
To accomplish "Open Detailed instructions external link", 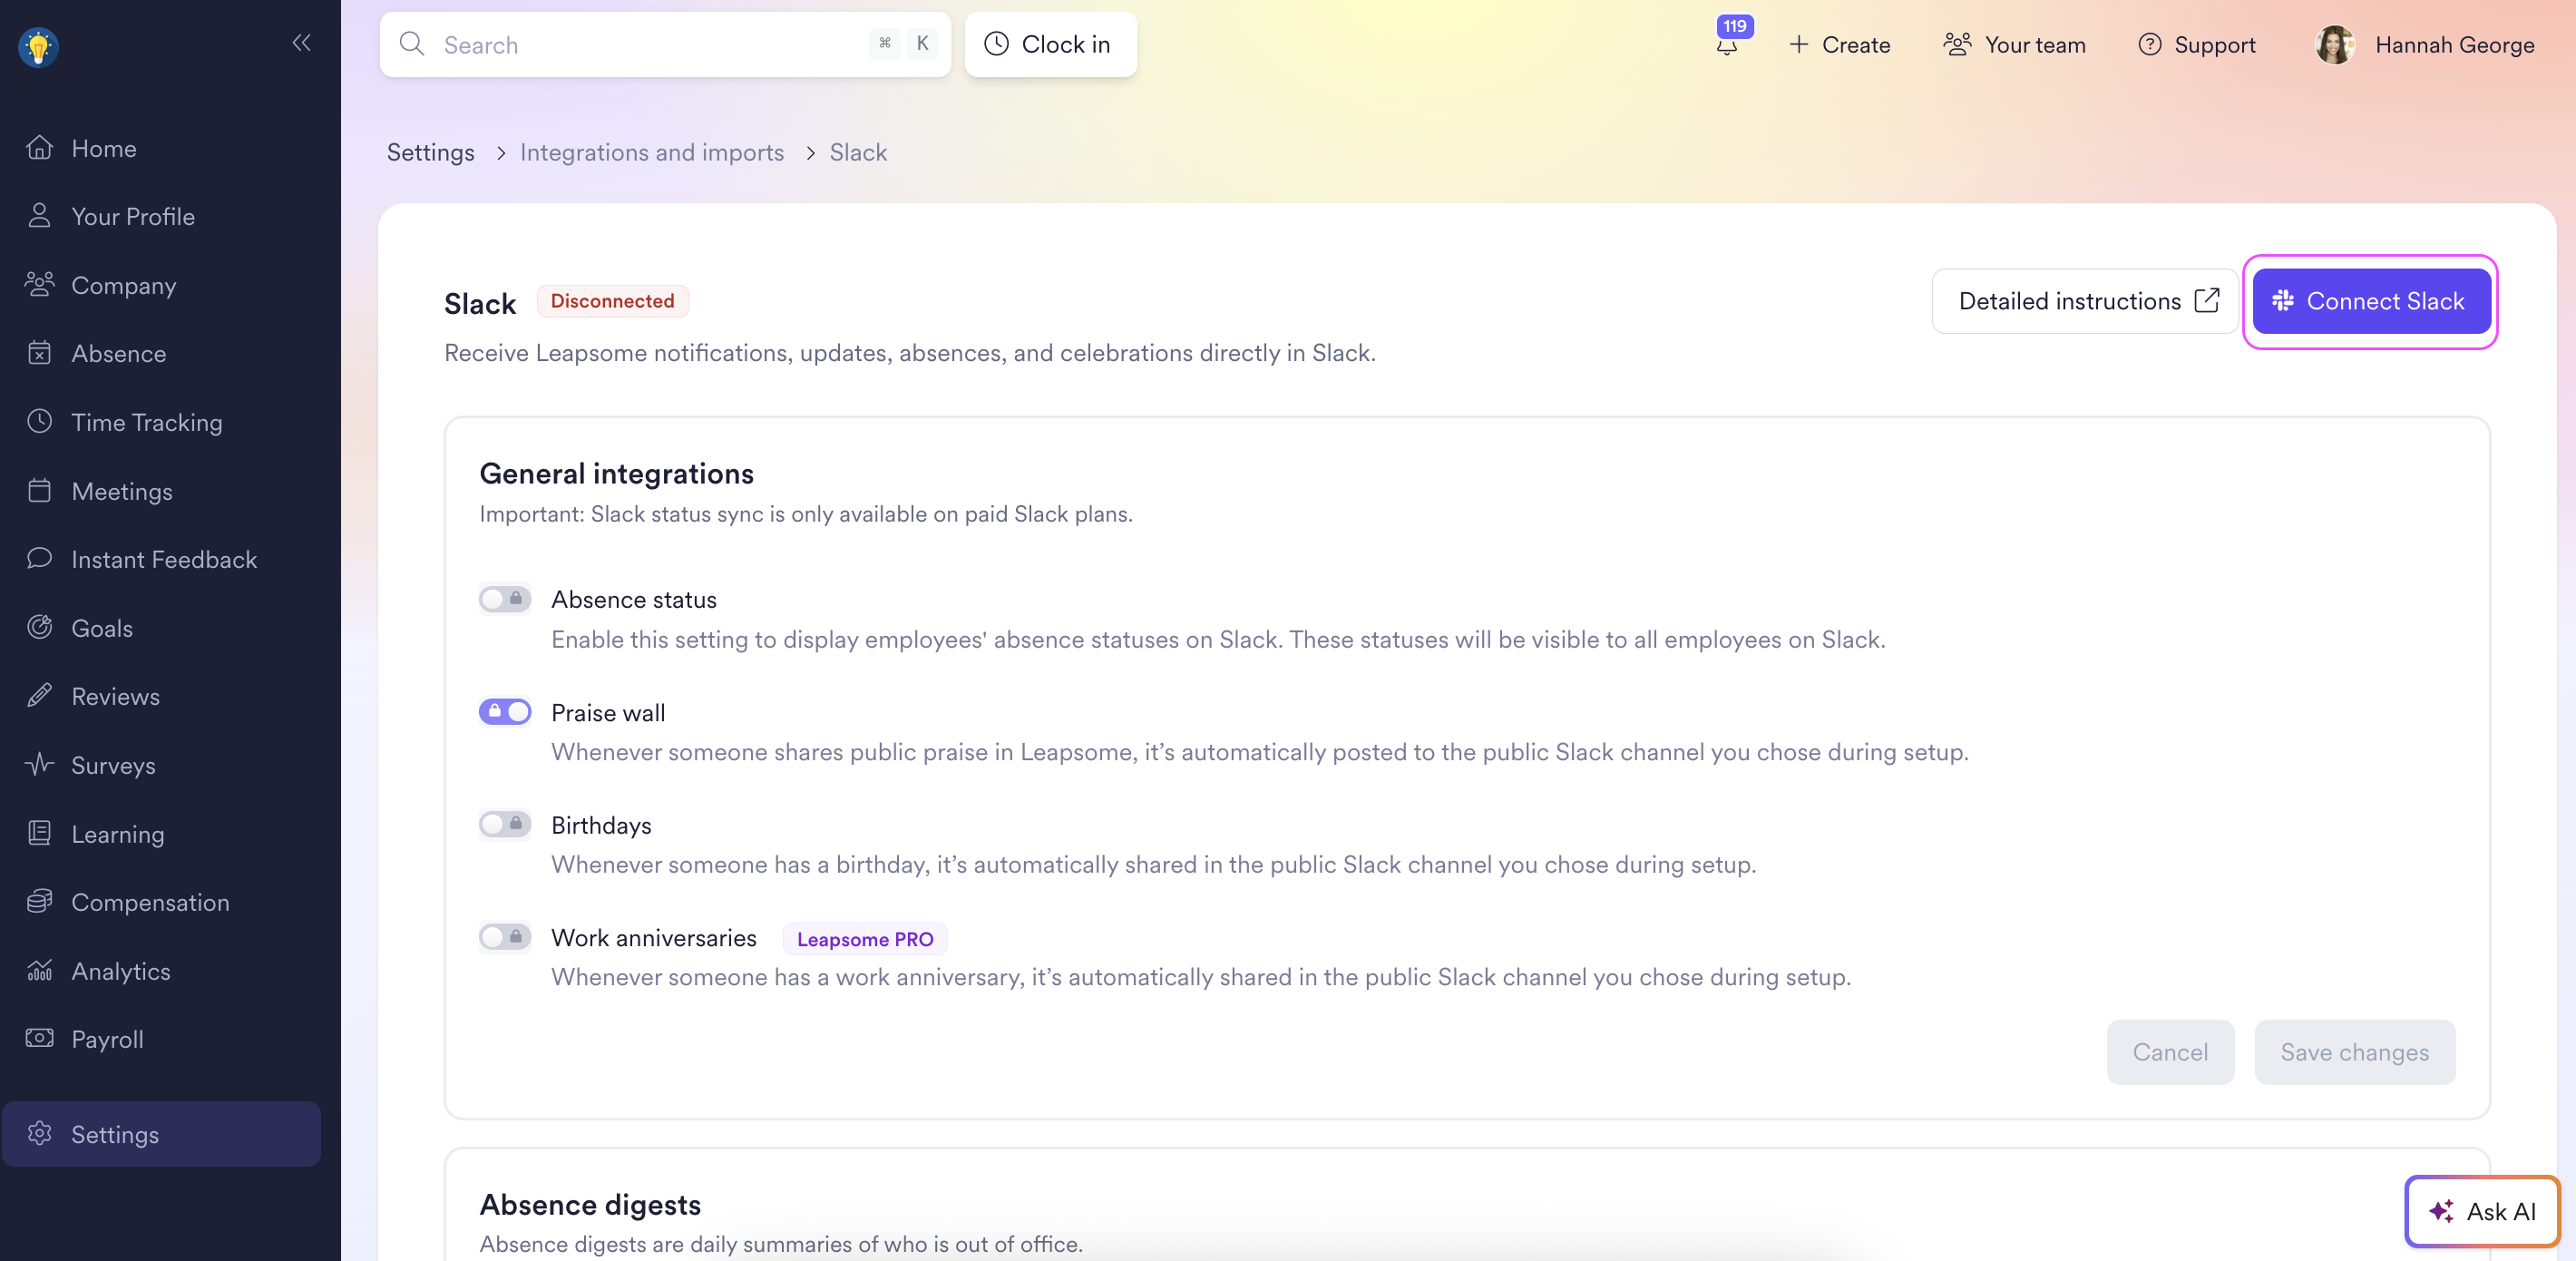I will pos(2085,301).
